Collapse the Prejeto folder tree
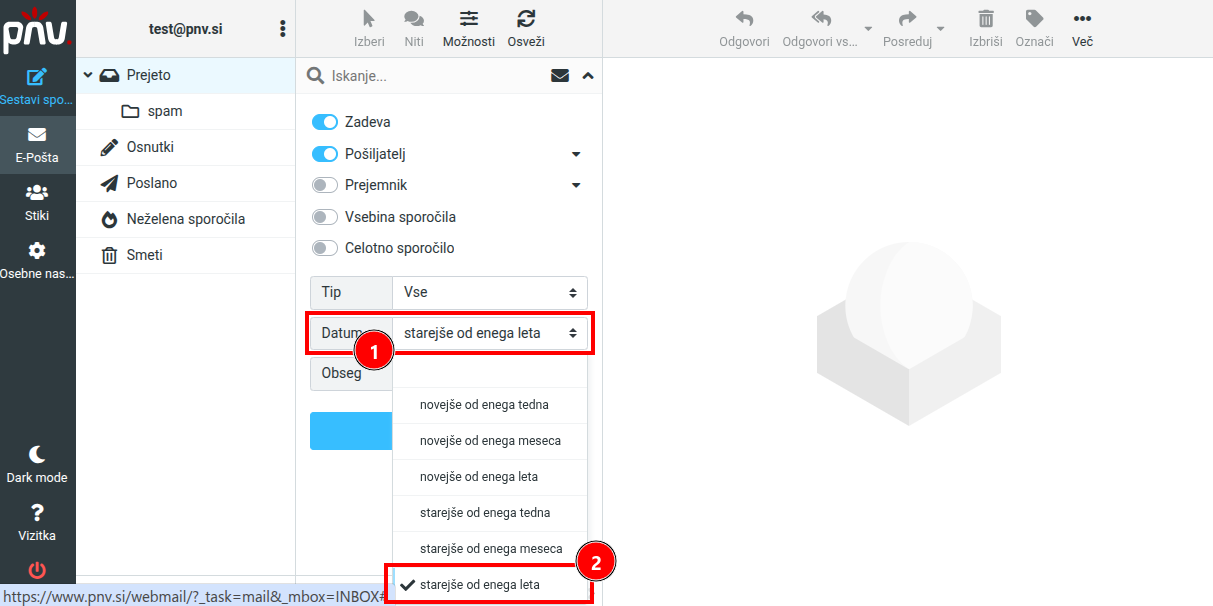Screen dimensions: 1213x606 pyautogui.click(x=88, y=75)
